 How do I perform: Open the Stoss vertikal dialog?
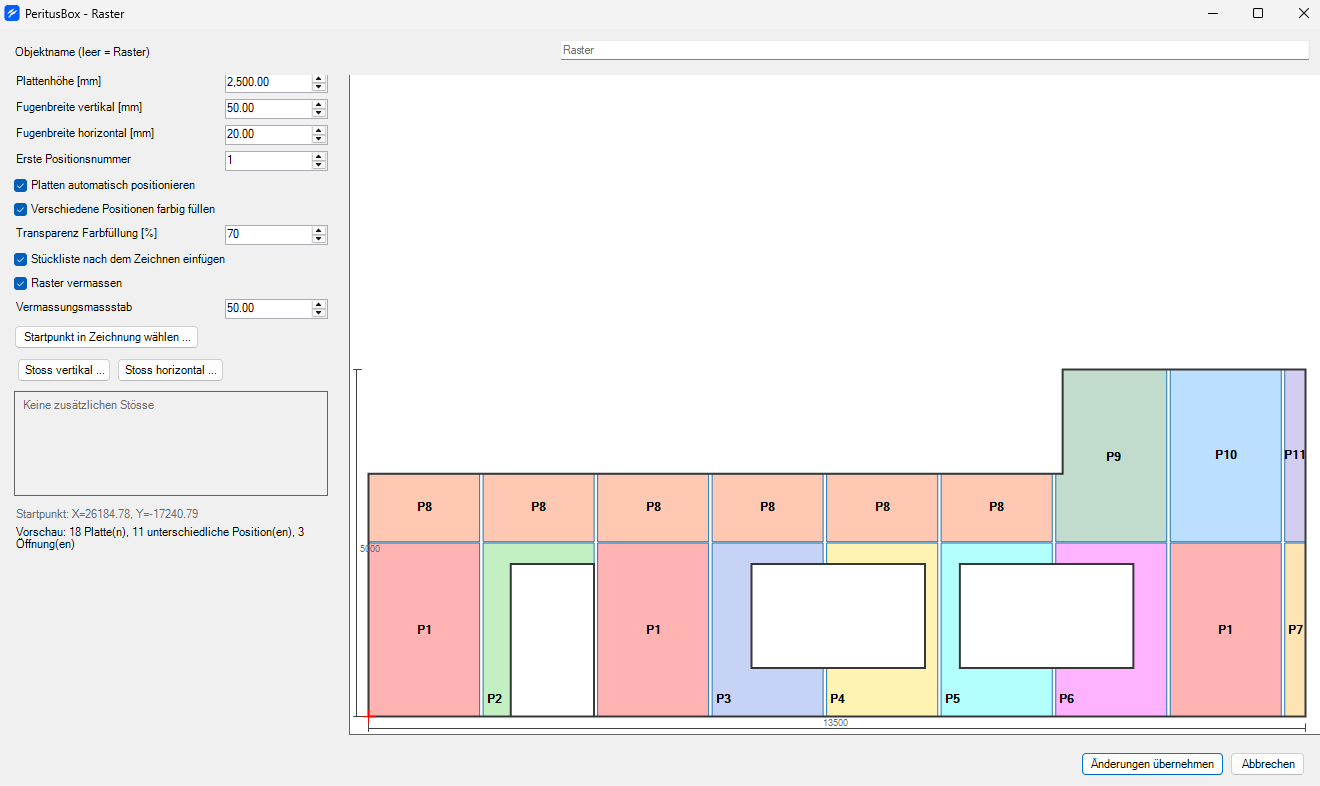tap(64, 370)
